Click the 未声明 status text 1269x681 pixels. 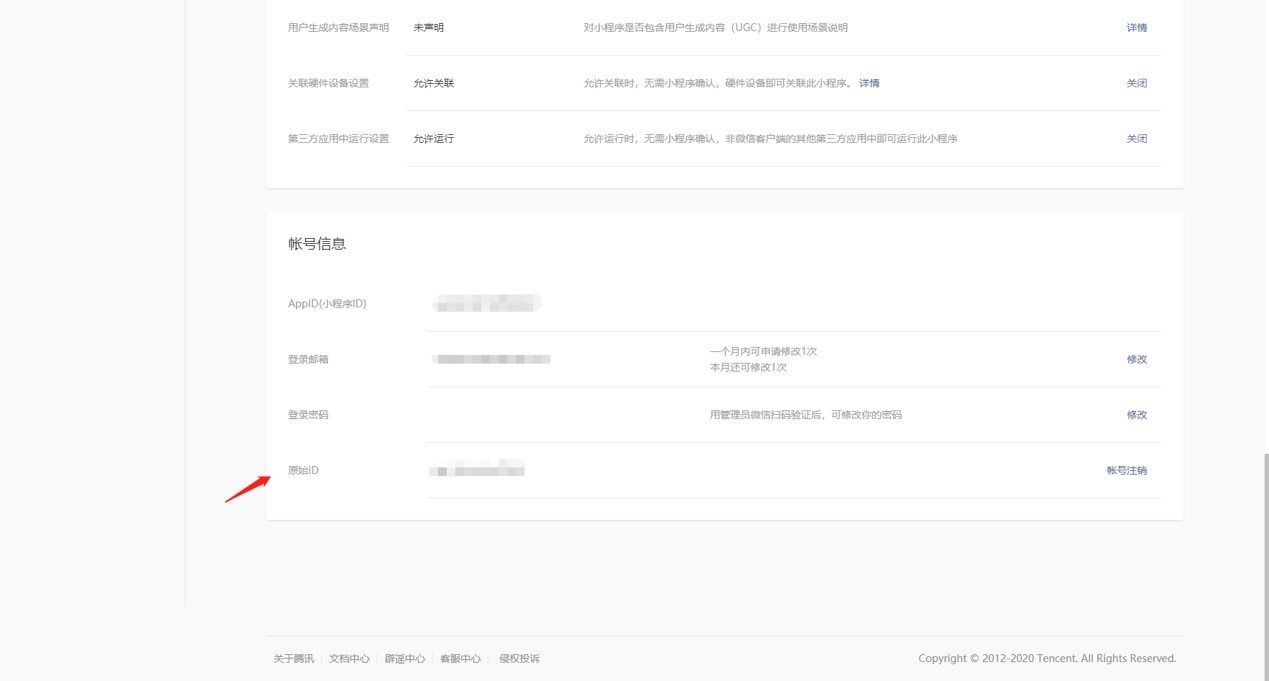(428, 28)
